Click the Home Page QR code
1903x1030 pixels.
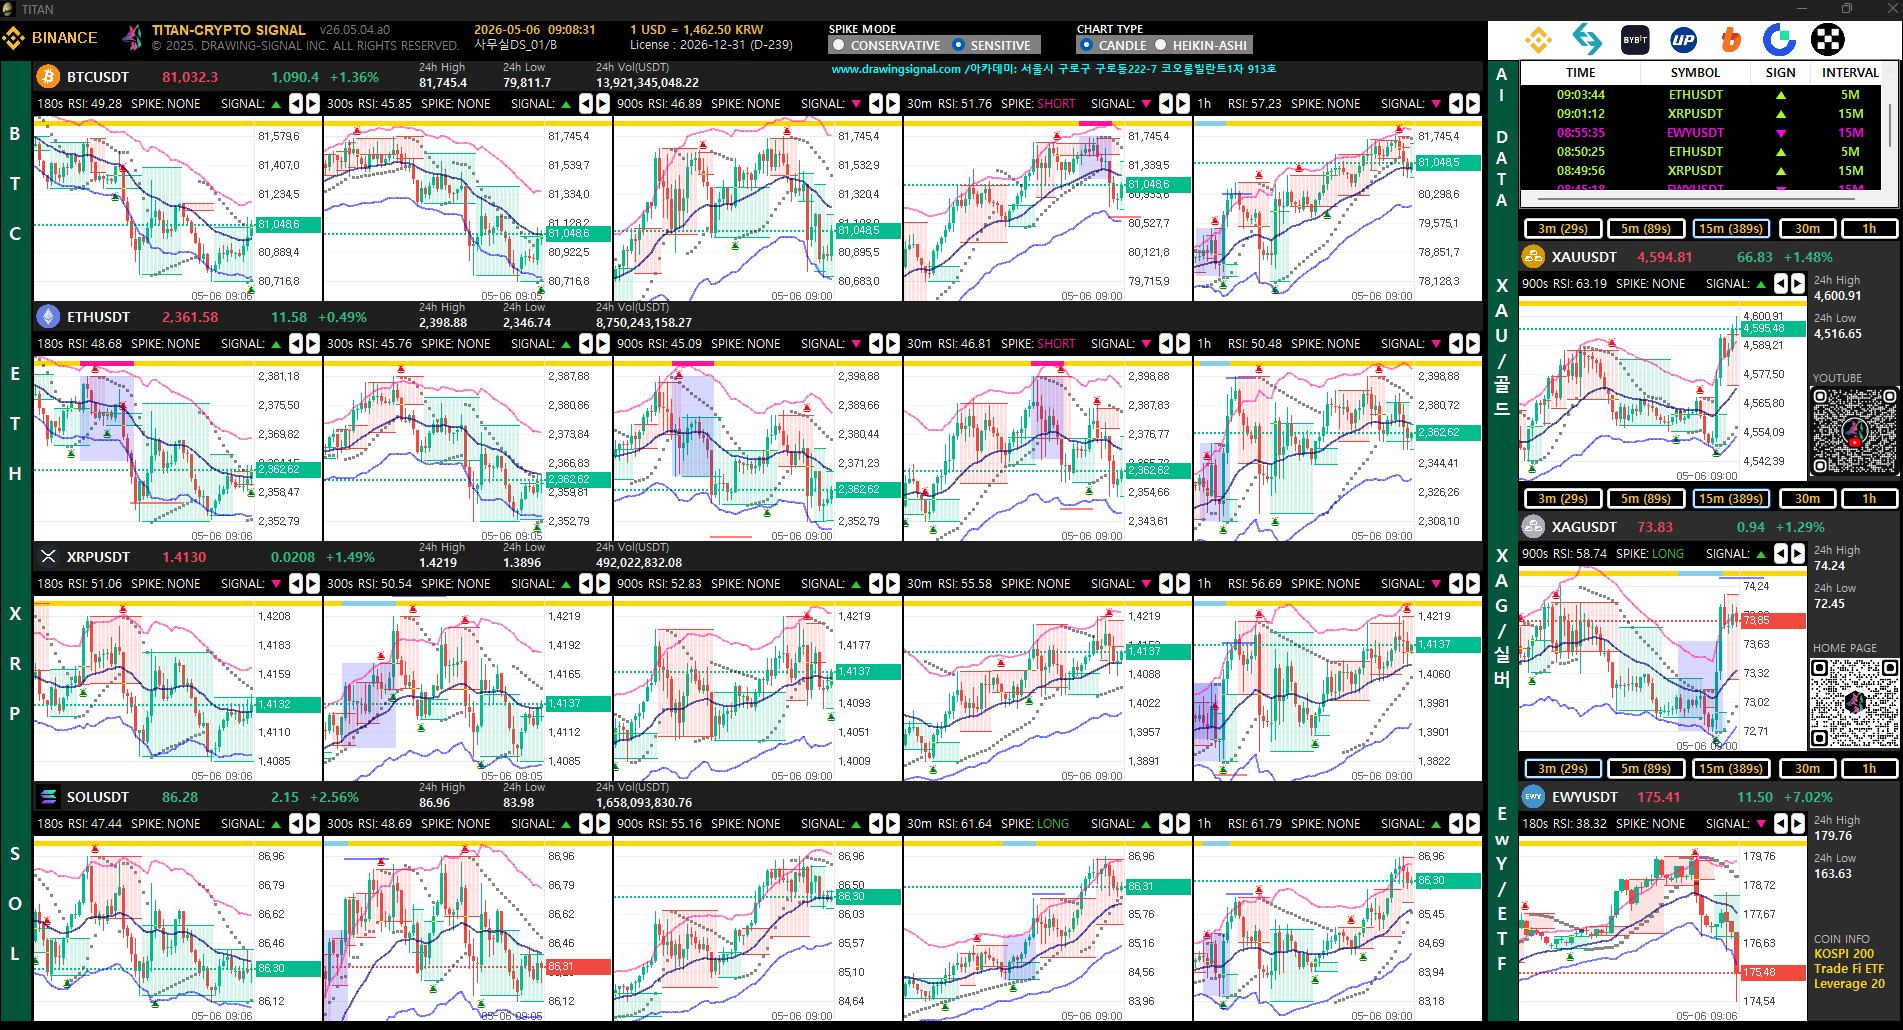pos(1854,702)
